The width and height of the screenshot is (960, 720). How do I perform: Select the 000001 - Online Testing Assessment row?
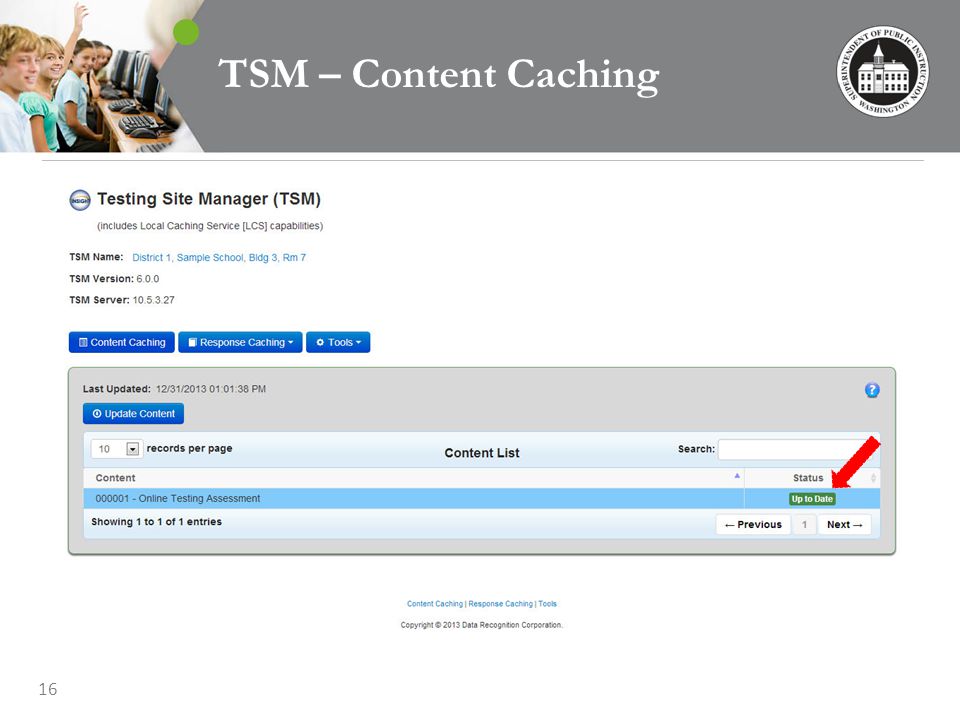click(482, 498)
